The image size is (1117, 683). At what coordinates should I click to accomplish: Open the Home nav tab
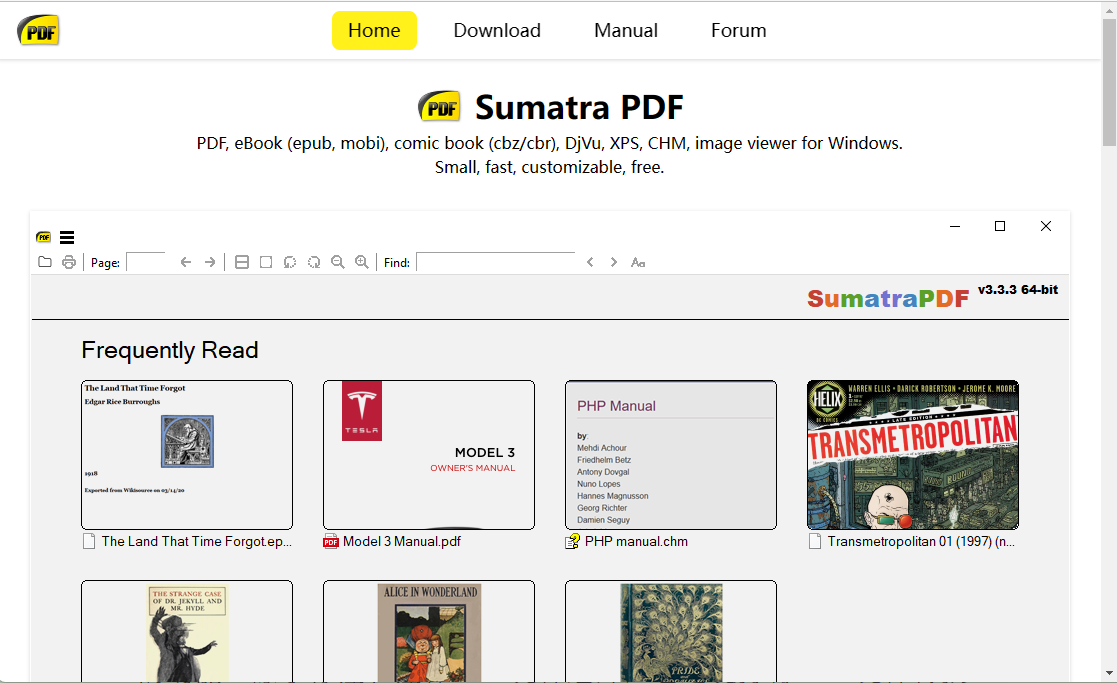tap(374, 31)
